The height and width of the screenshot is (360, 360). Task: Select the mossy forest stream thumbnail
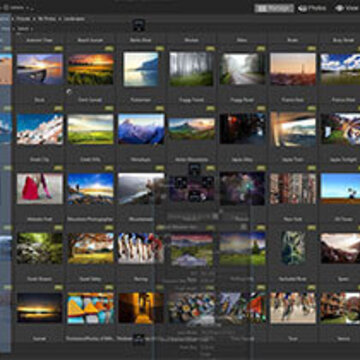point(40,248)
